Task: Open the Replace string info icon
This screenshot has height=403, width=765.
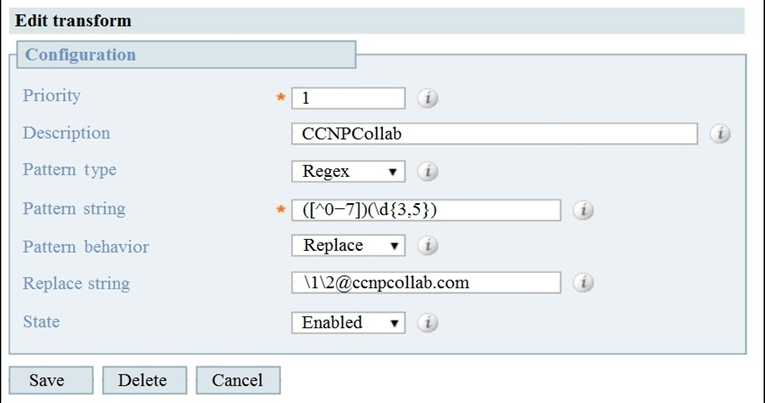Action: point(583,282)
